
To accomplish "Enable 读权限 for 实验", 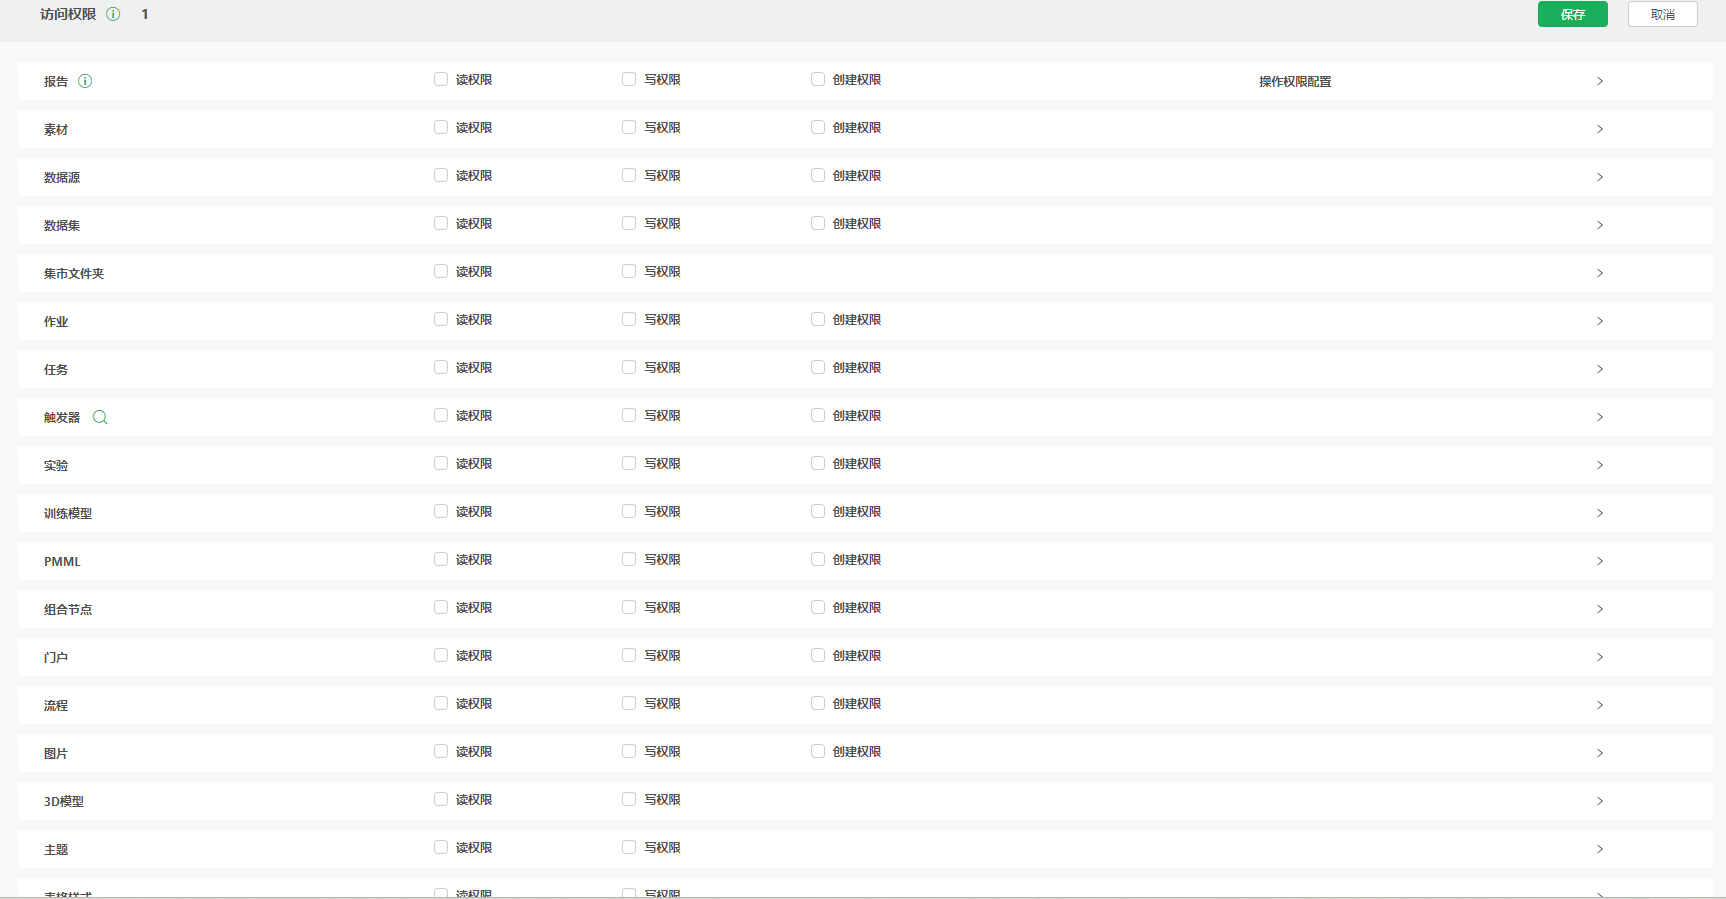I will click(441, 463).
